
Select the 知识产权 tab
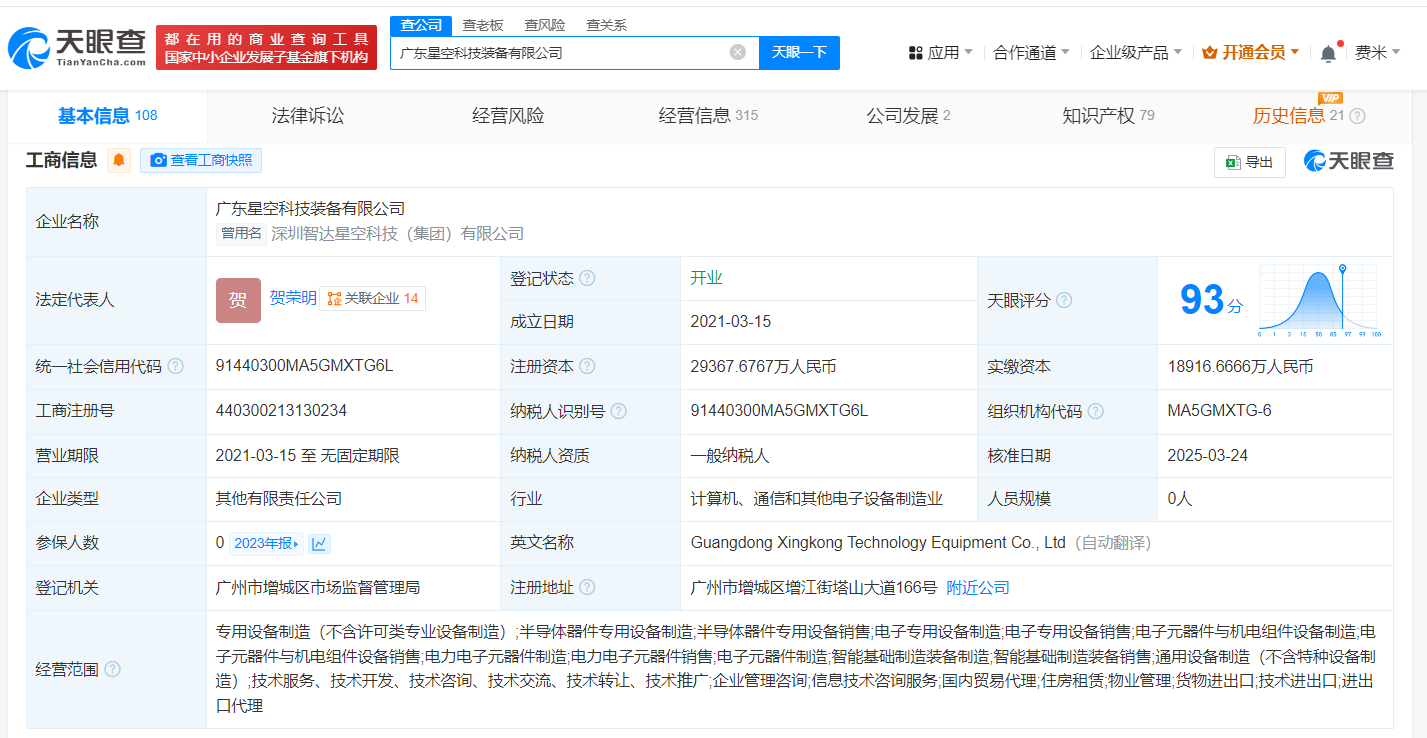tap(1107, 116)
